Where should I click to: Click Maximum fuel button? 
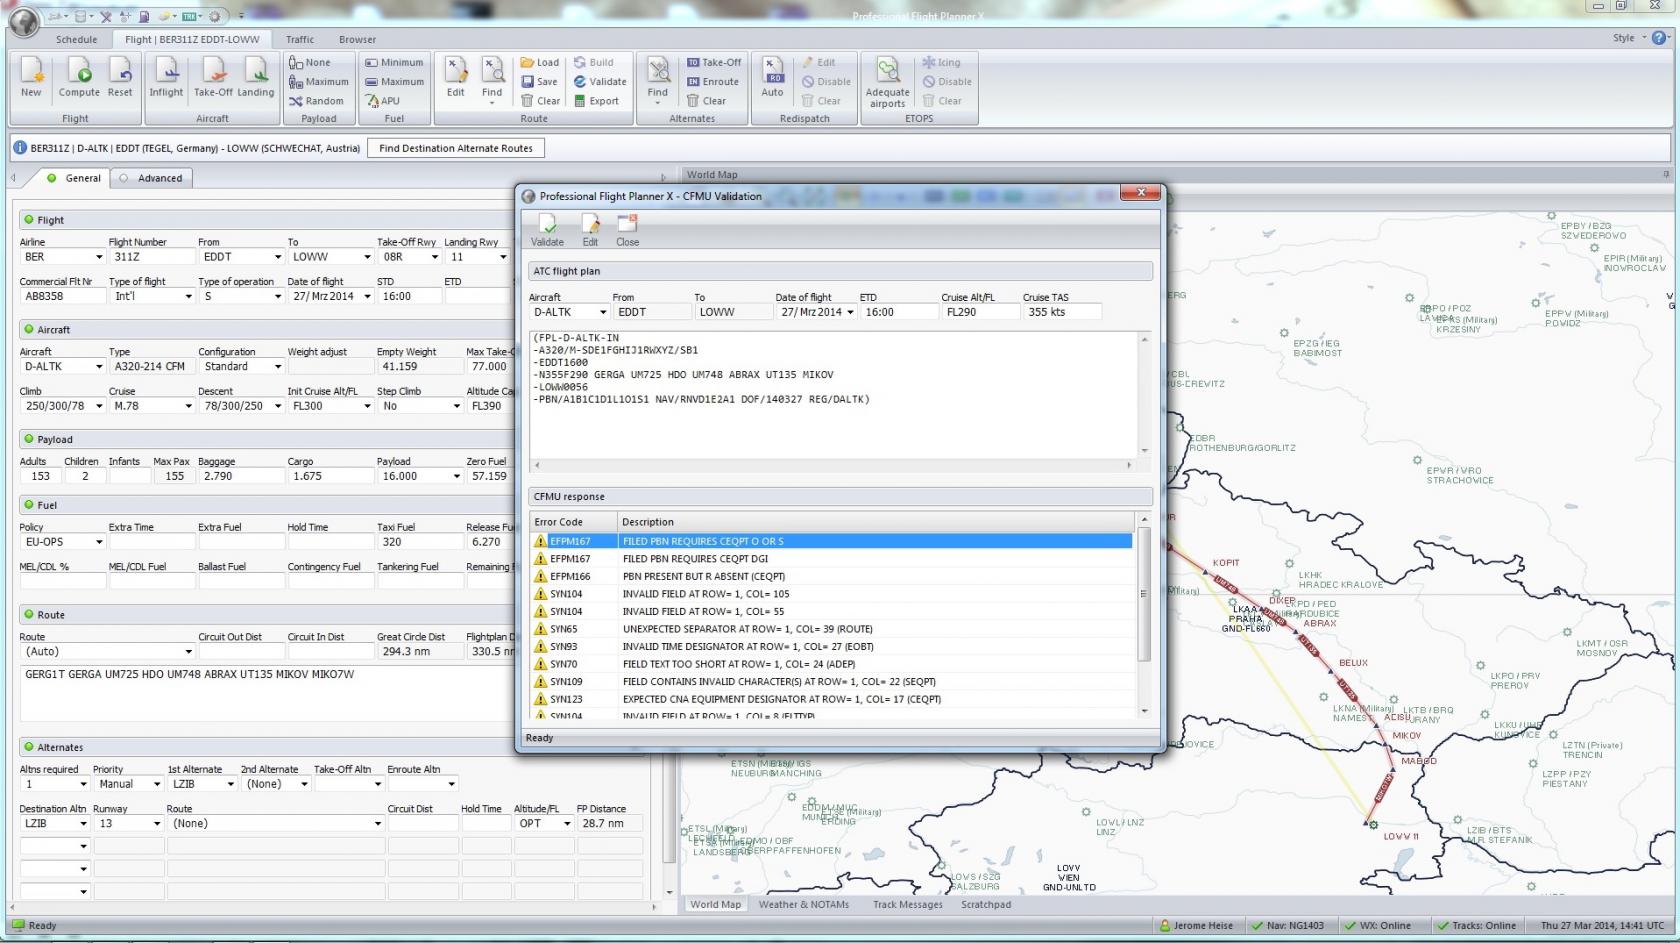coord(394,82)
